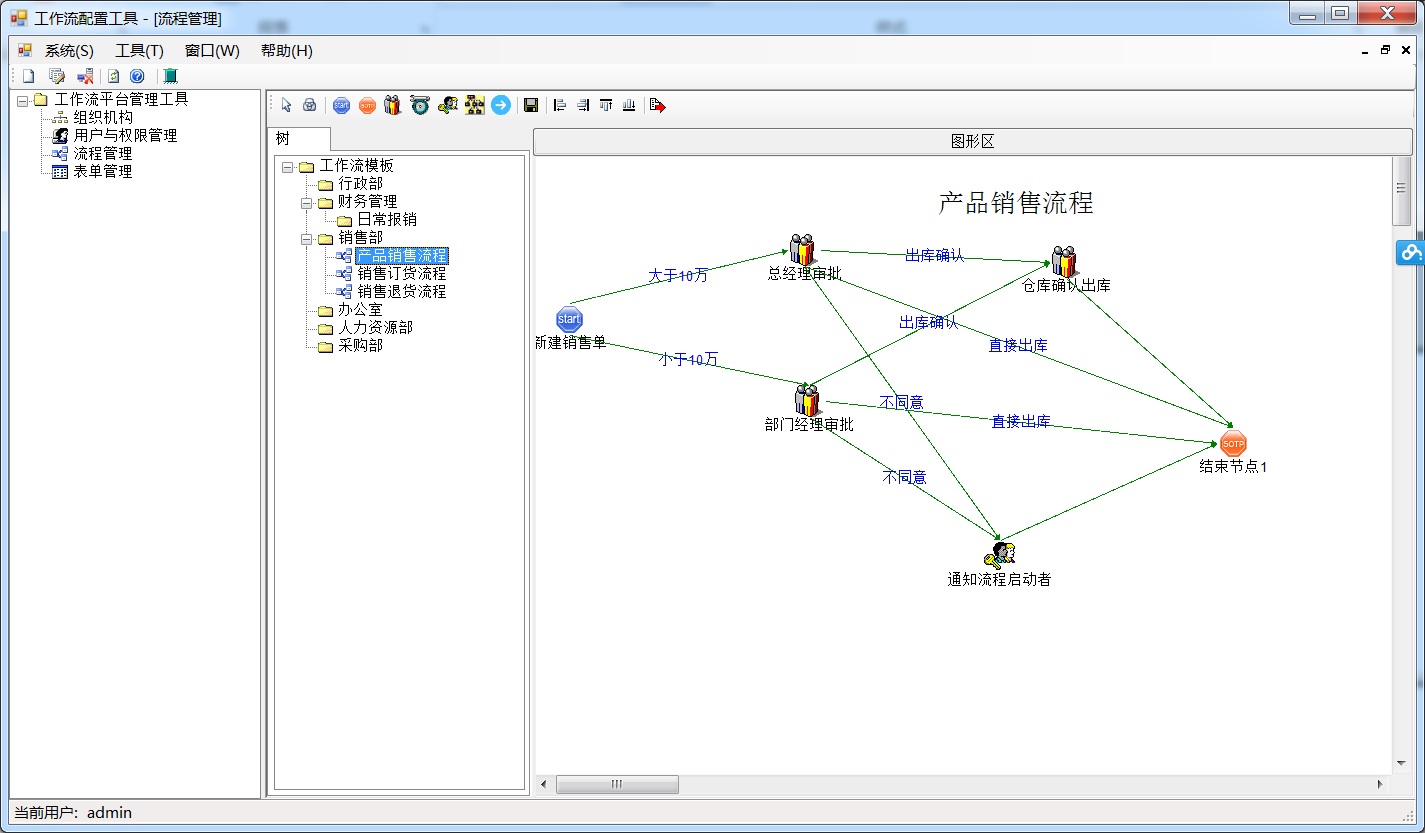Click the new blank document icon

point(28,76)
